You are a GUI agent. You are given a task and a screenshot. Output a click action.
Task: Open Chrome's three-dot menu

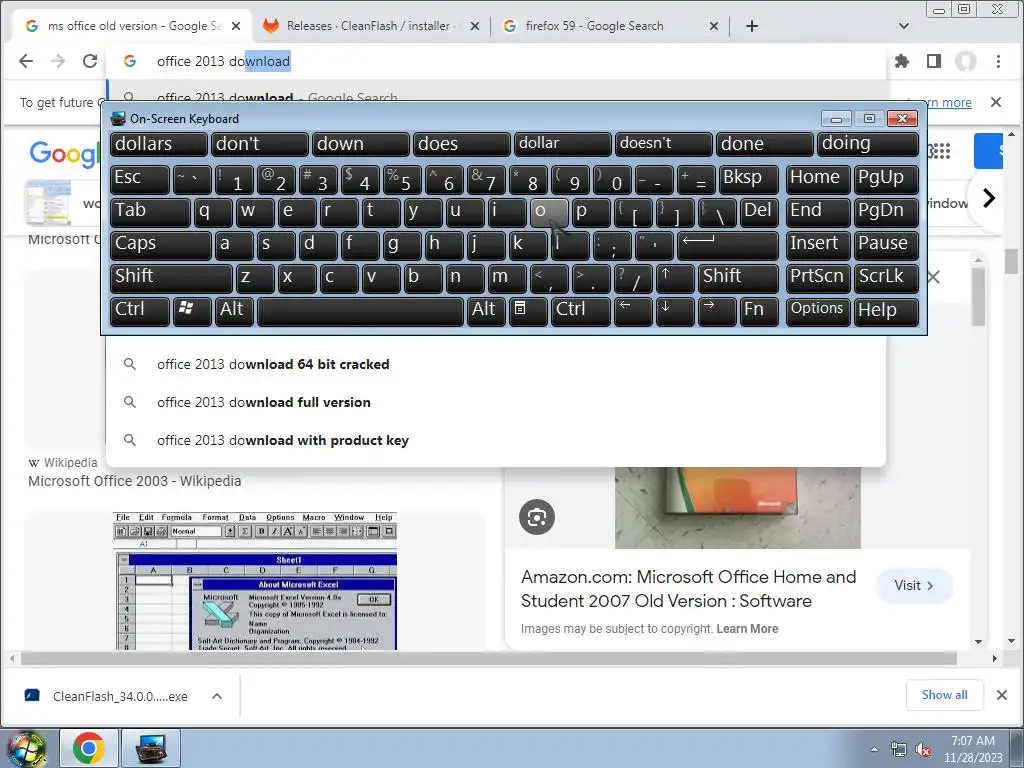pos(998,61)
